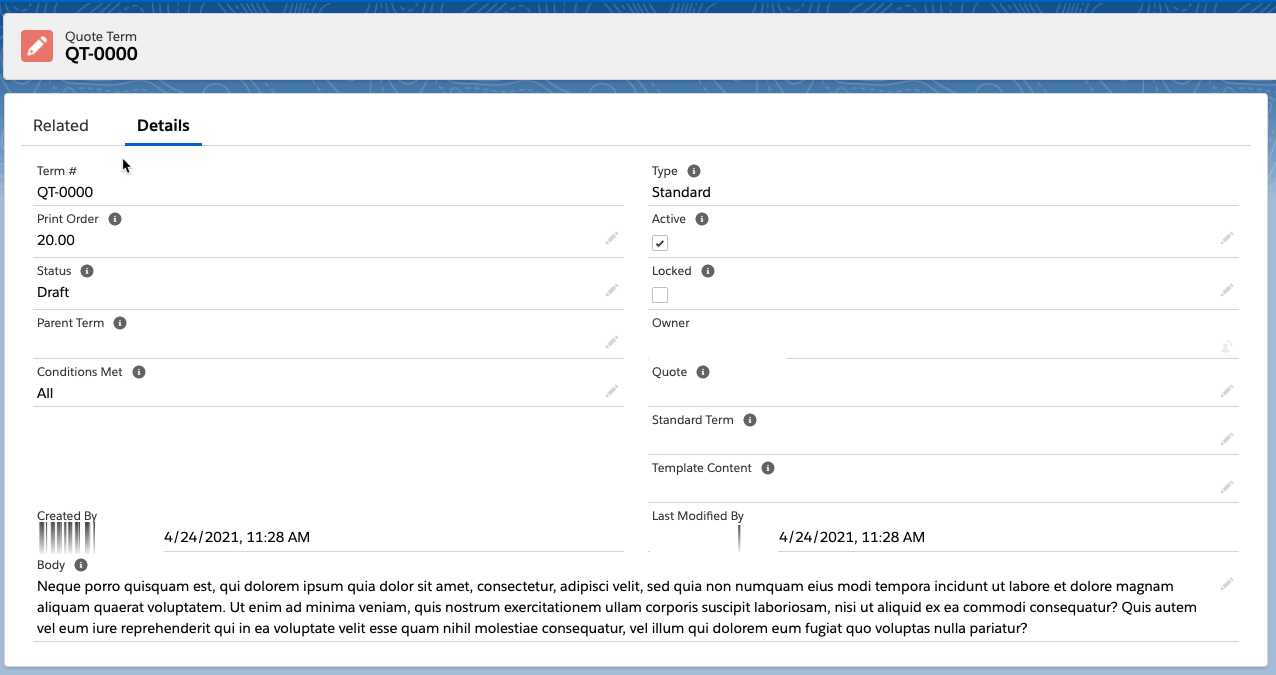Image resolution: width=1276 pixels, height=675 pixels.
Task: Edit Print Order using pencil icon
Action: click(x=611, y=239)
